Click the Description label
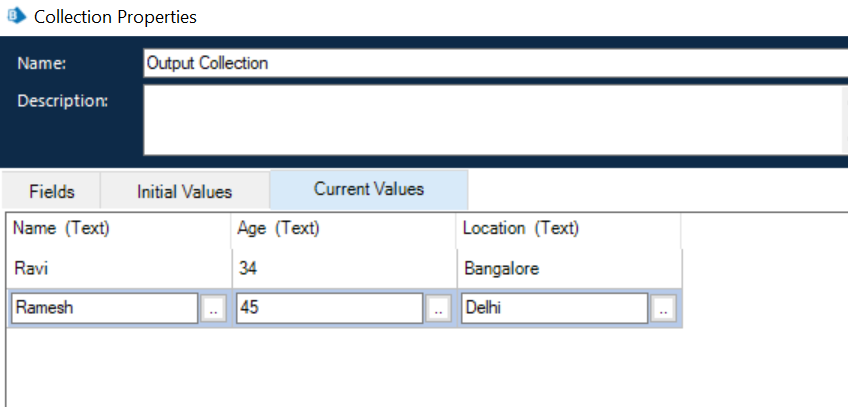848x407 pixels. point(63,101)
